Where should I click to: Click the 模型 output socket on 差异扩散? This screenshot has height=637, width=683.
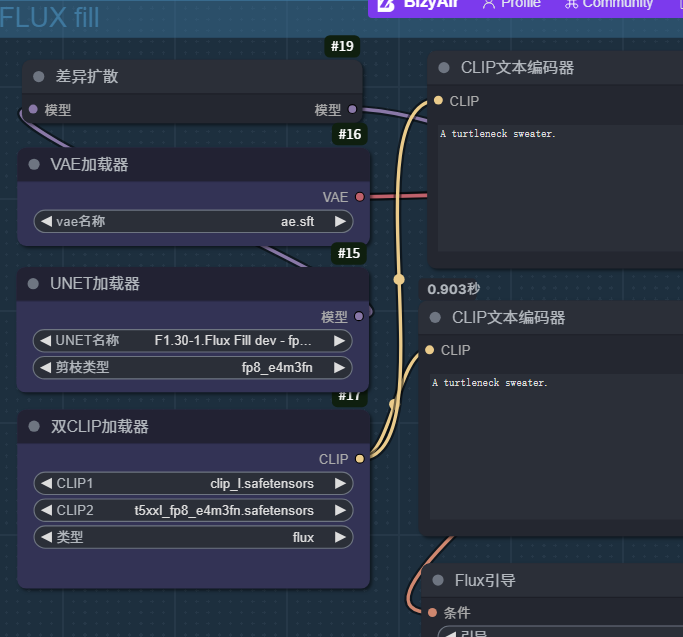[x=352, y=109]
